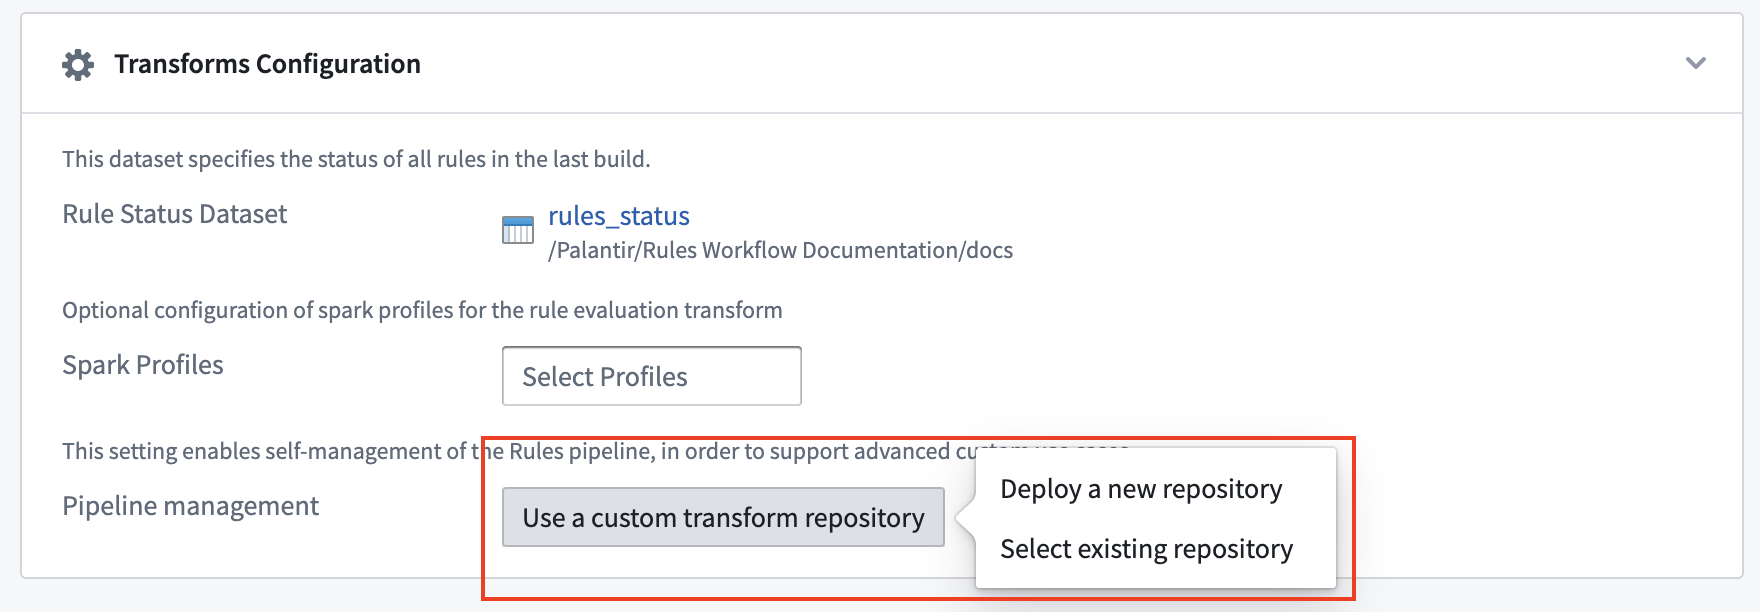Click blank area of the panel header bar
Screen dimensions: 1760x612
click(x=1050, y=64)
